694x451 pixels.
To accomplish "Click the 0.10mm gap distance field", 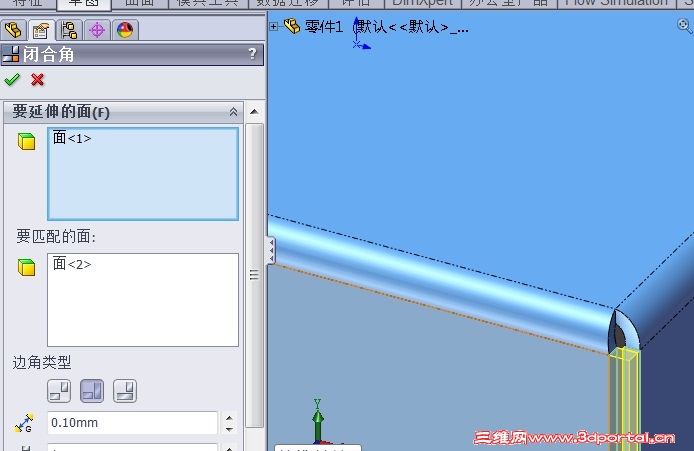I will pos(132,423).
